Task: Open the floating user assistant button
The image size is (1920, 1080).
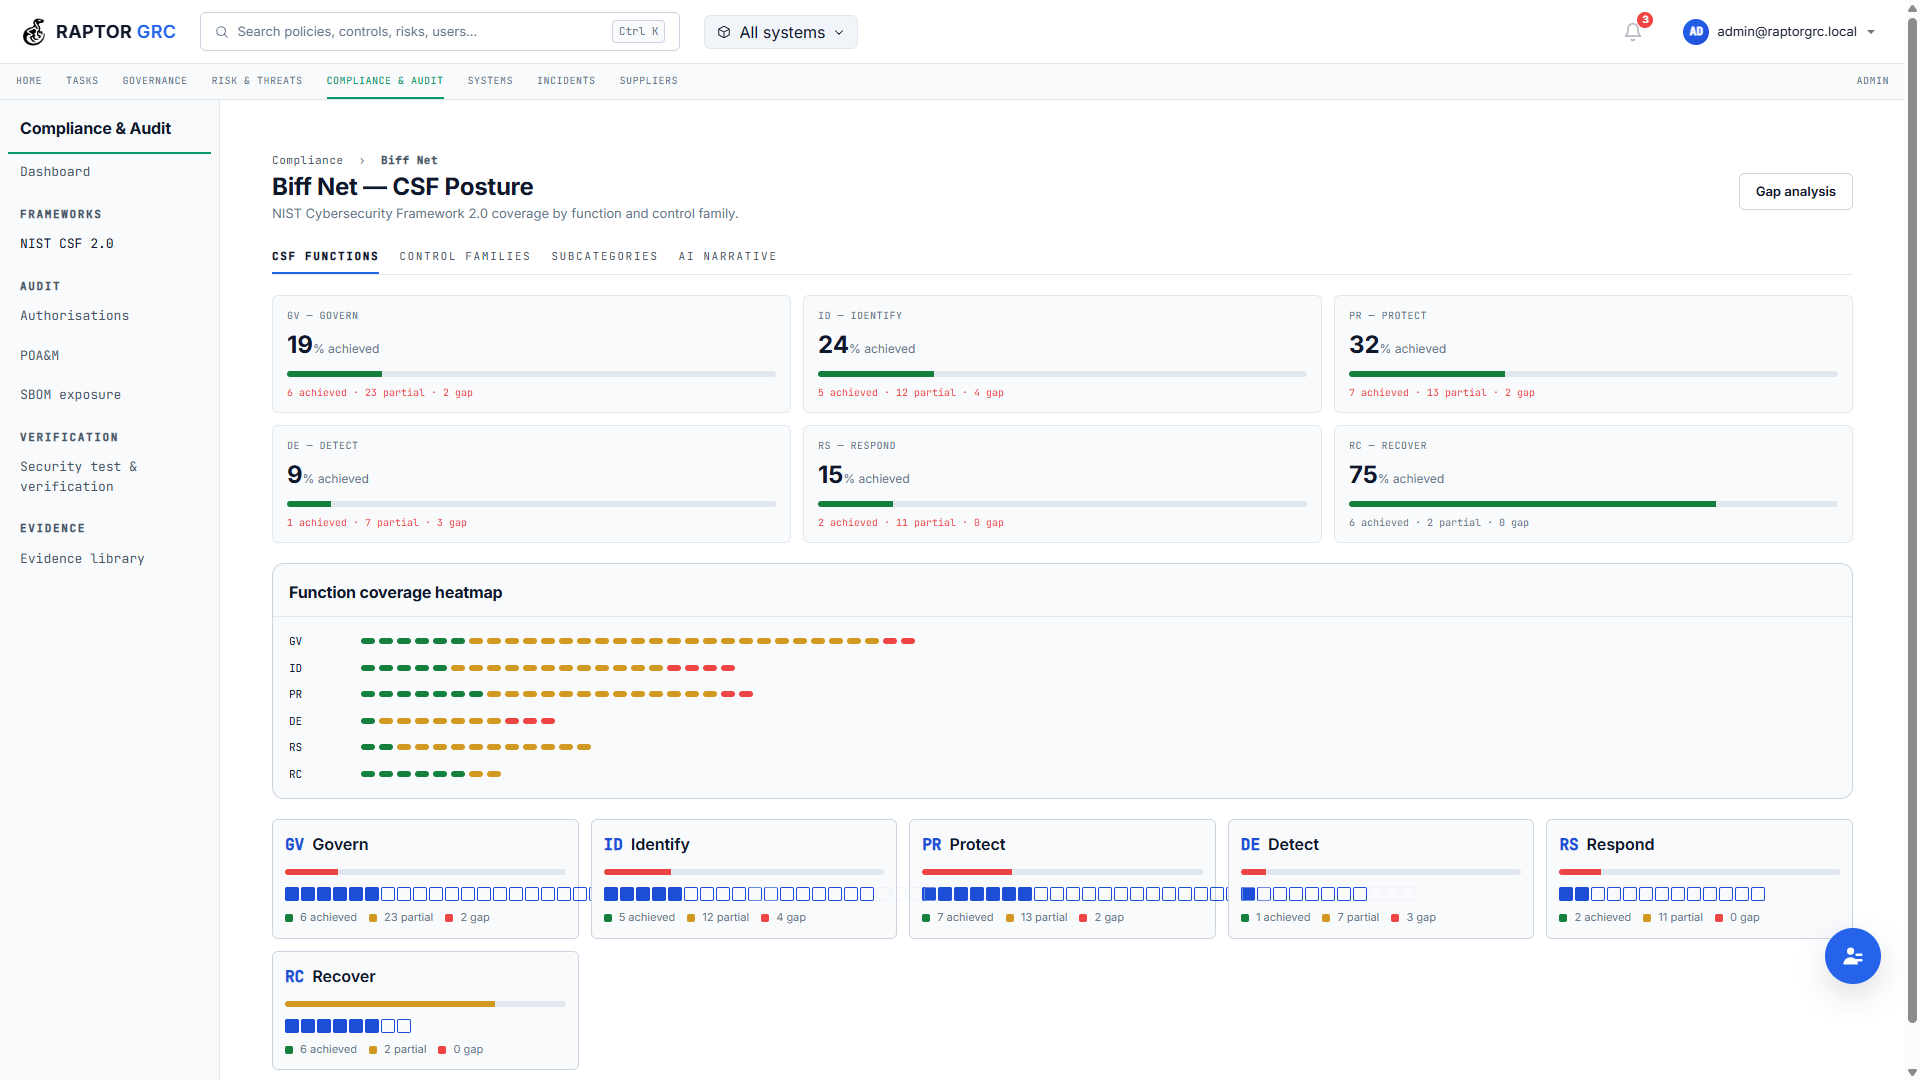Action: (x=1852, y=956)
